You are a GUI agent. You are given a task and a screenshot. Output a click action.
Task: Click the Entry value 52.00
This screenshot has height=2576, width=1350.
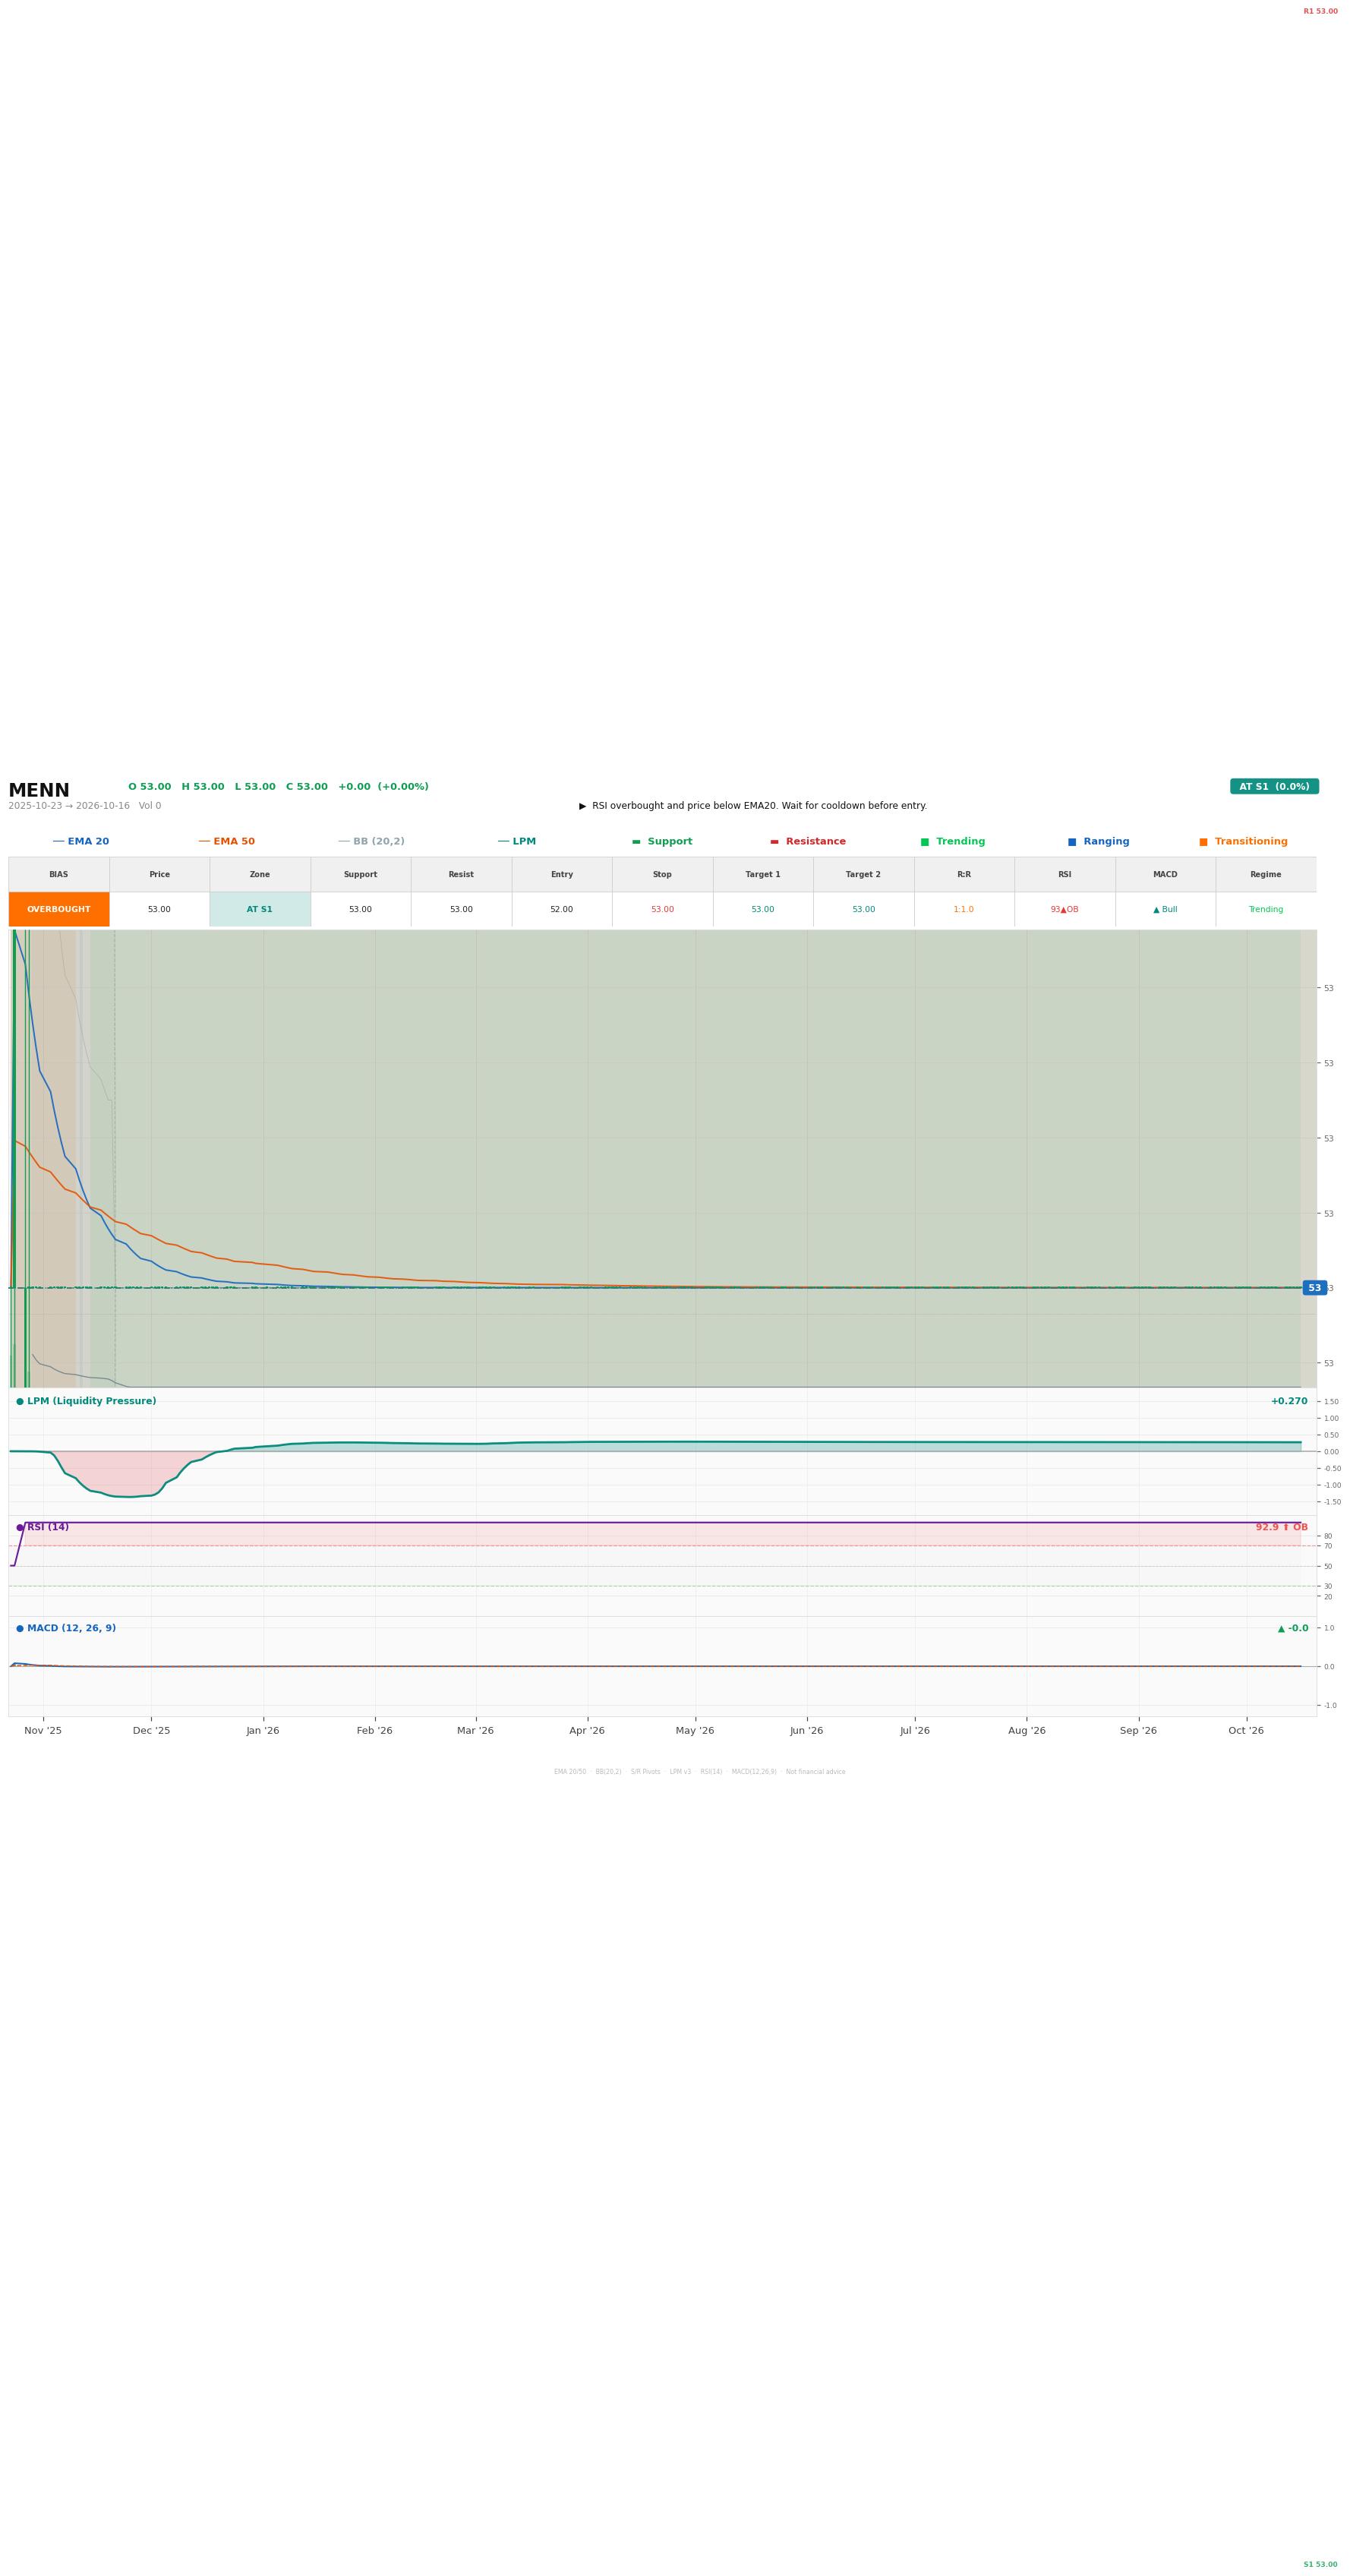pyautogui.click(x=562, y=910)
